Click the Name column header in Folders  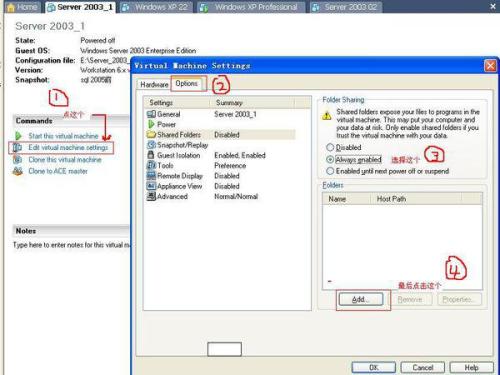click(347, 199)
